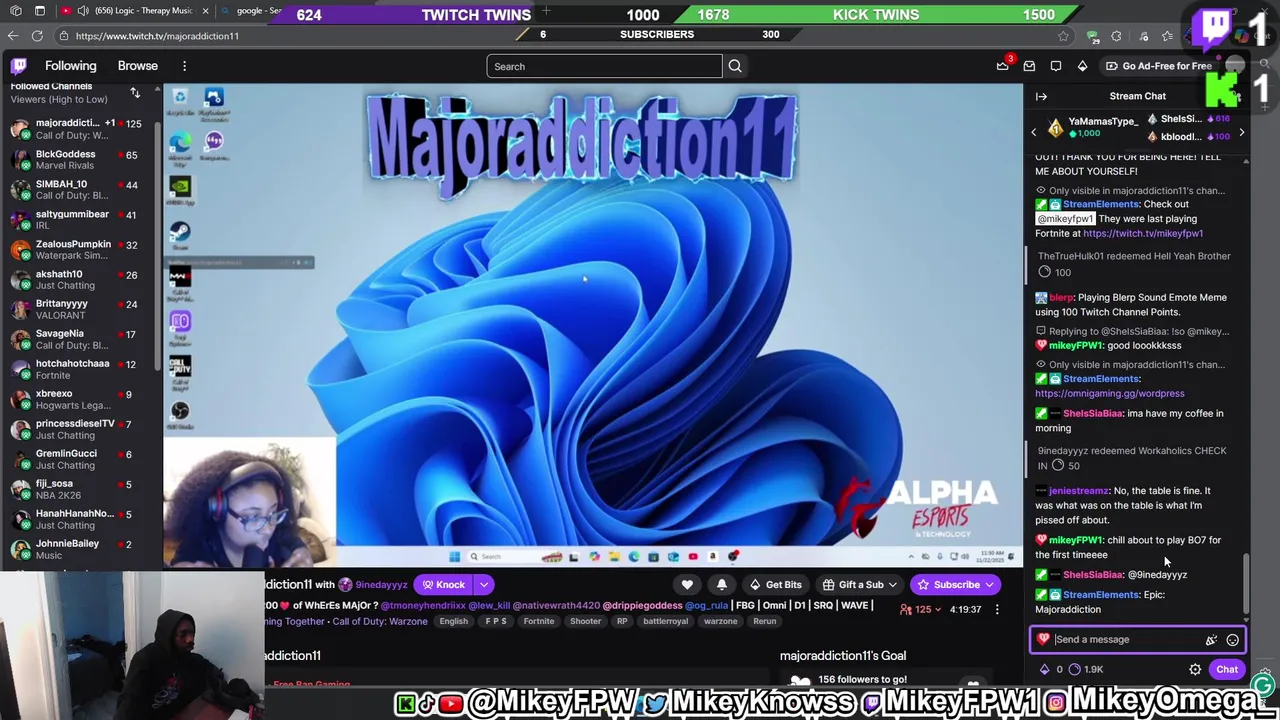Click the Knock button

(443, 585)
